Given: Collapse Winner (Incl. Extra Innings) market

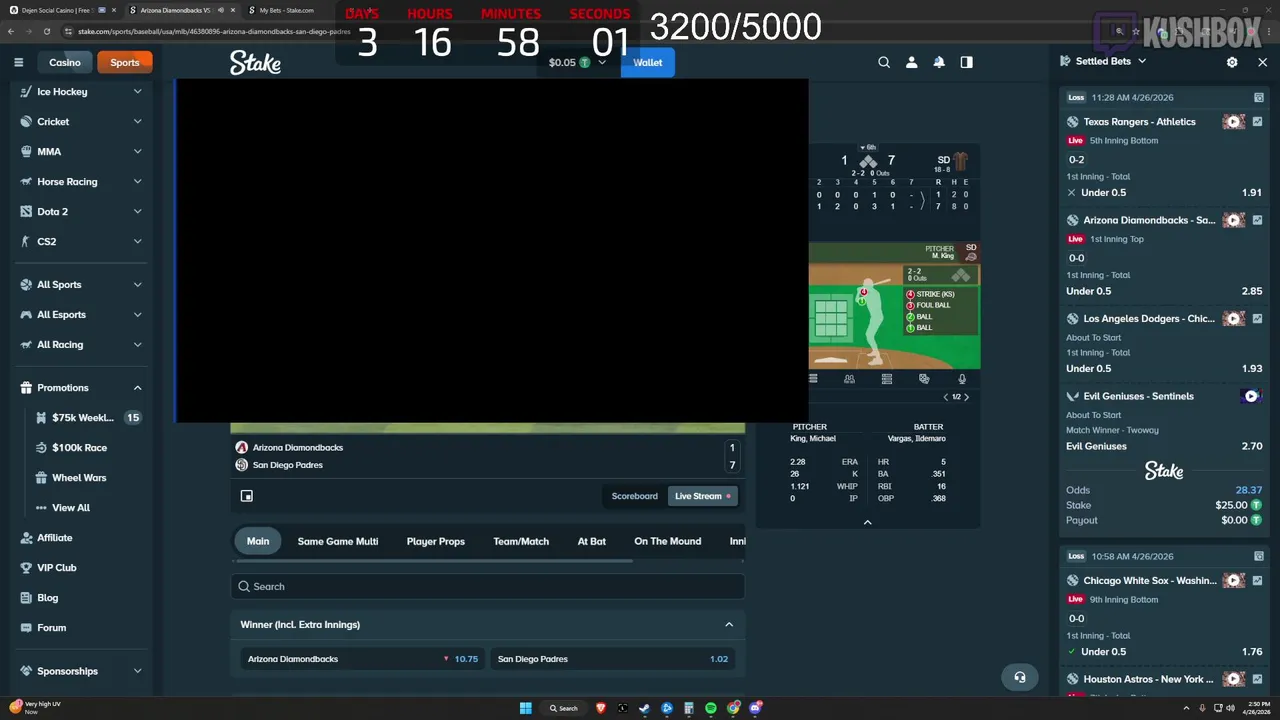Looking at the screenshot, I should coord(729,625).
